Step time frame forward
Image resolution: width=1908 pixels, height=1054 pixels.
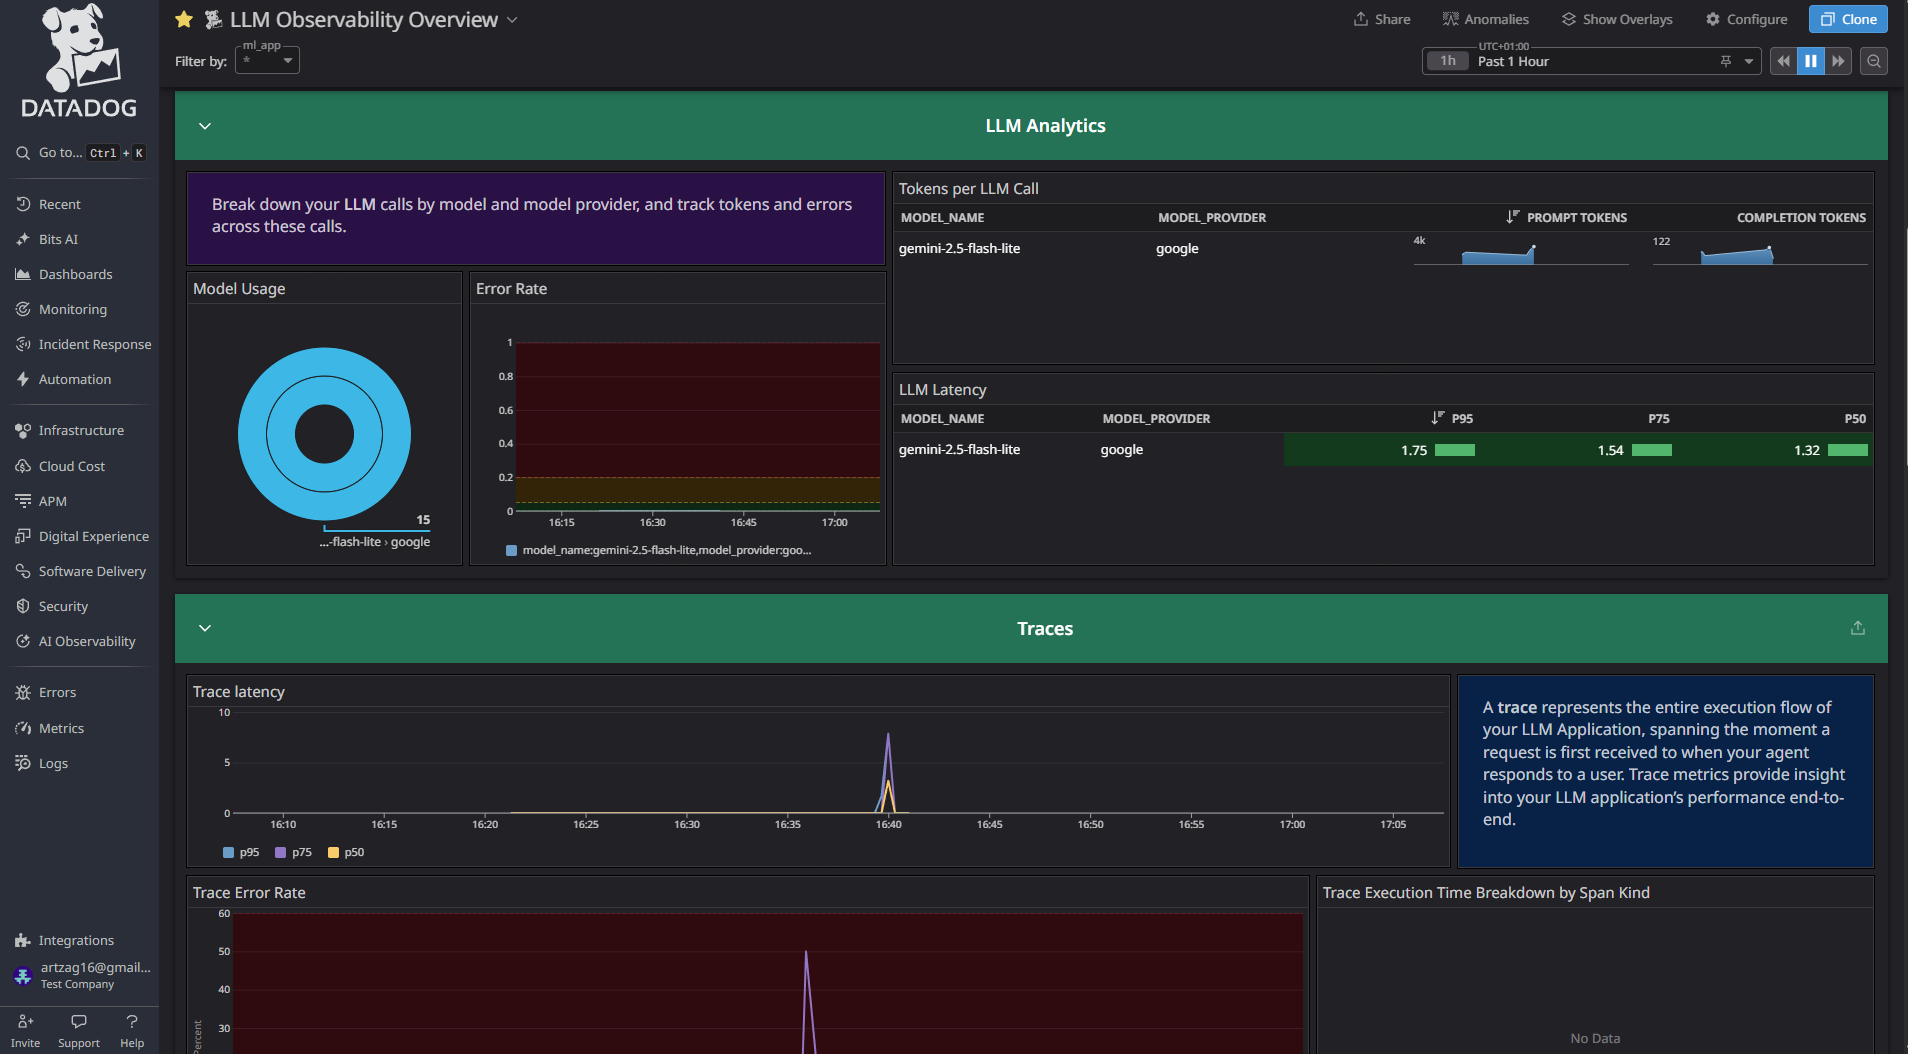(x=1838, y=61)
